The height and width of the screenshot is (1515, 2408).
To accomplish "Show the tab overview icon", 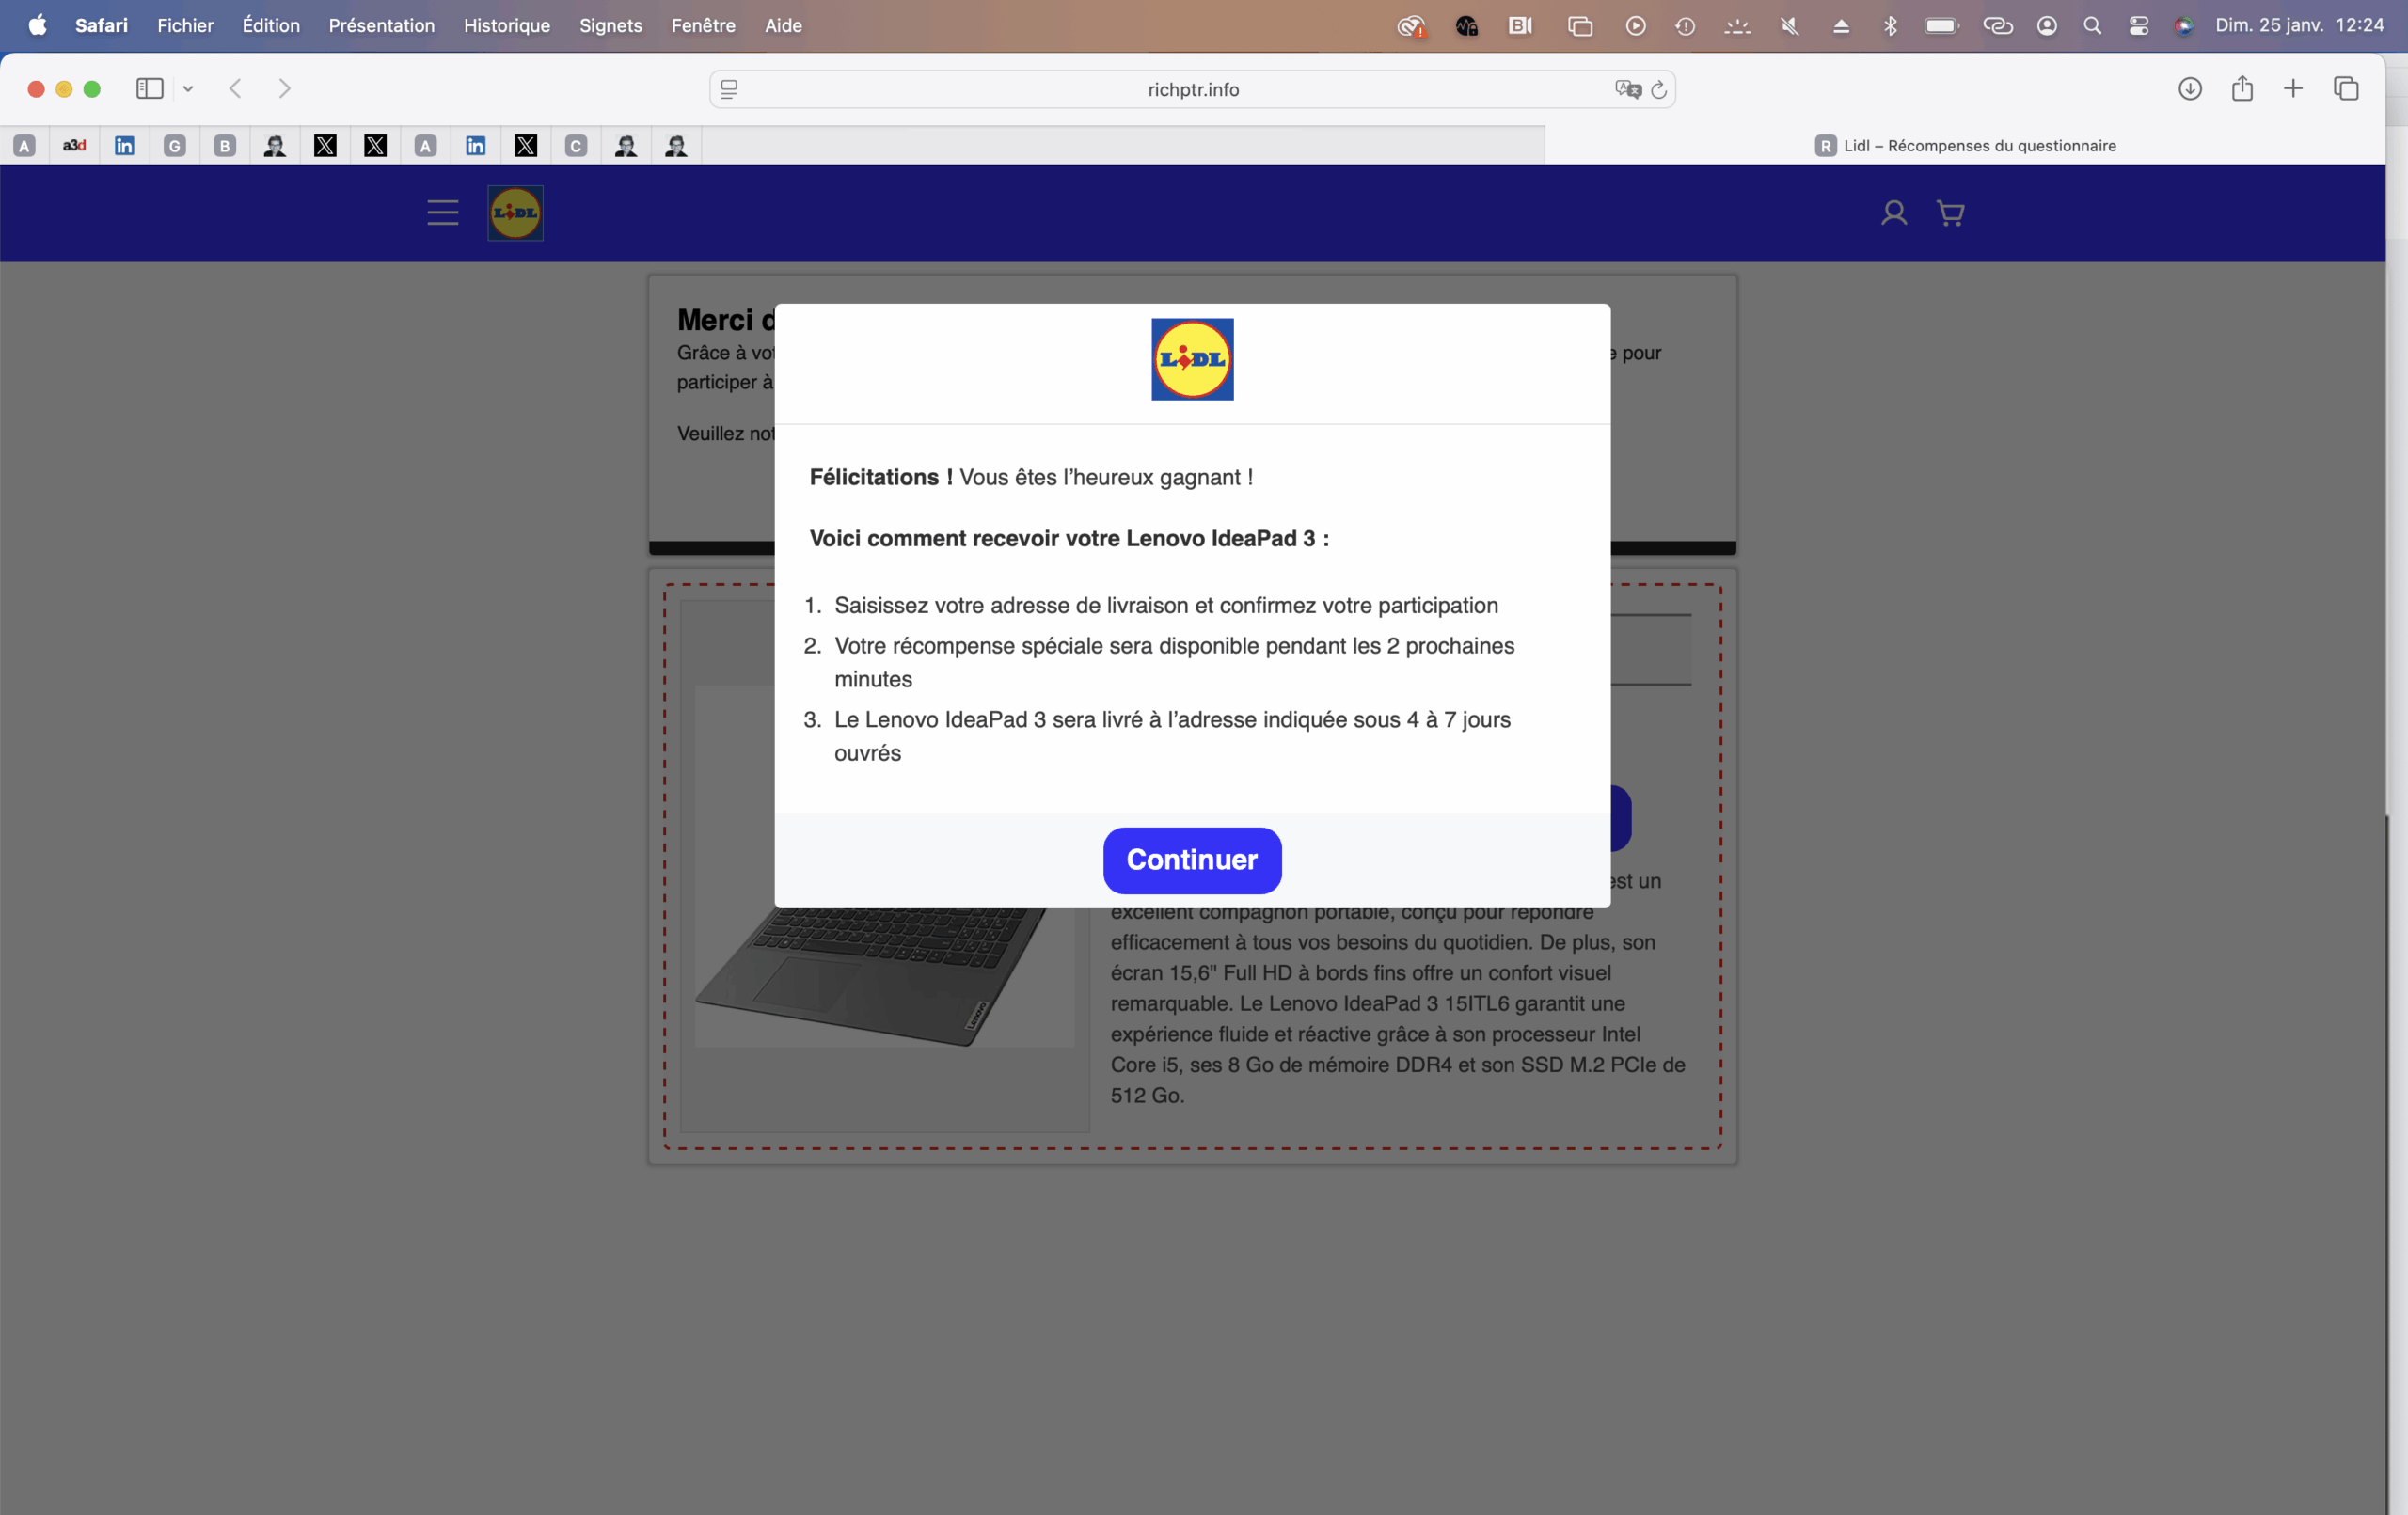I will pyautogui.click(x=2345, y=89).
